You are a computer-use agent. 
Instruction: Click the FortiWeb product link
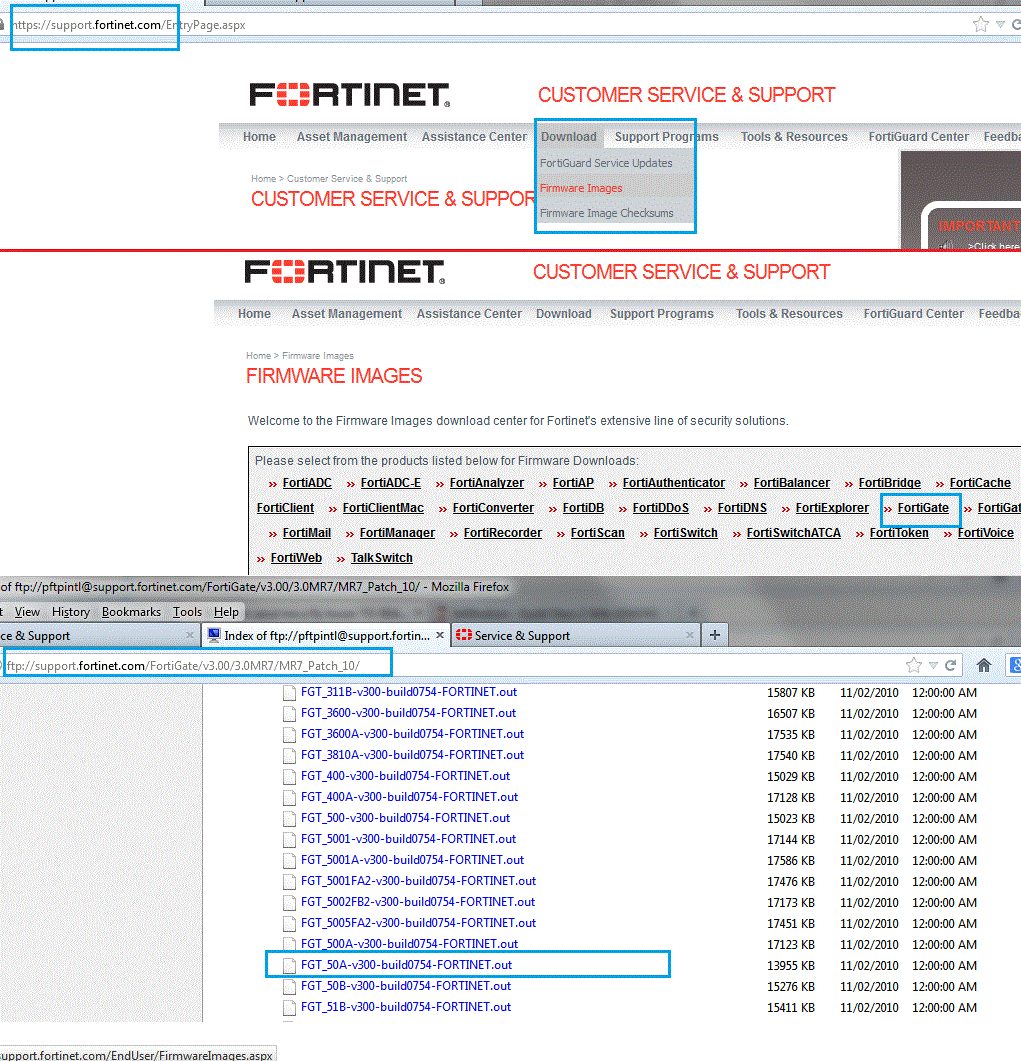296,558
